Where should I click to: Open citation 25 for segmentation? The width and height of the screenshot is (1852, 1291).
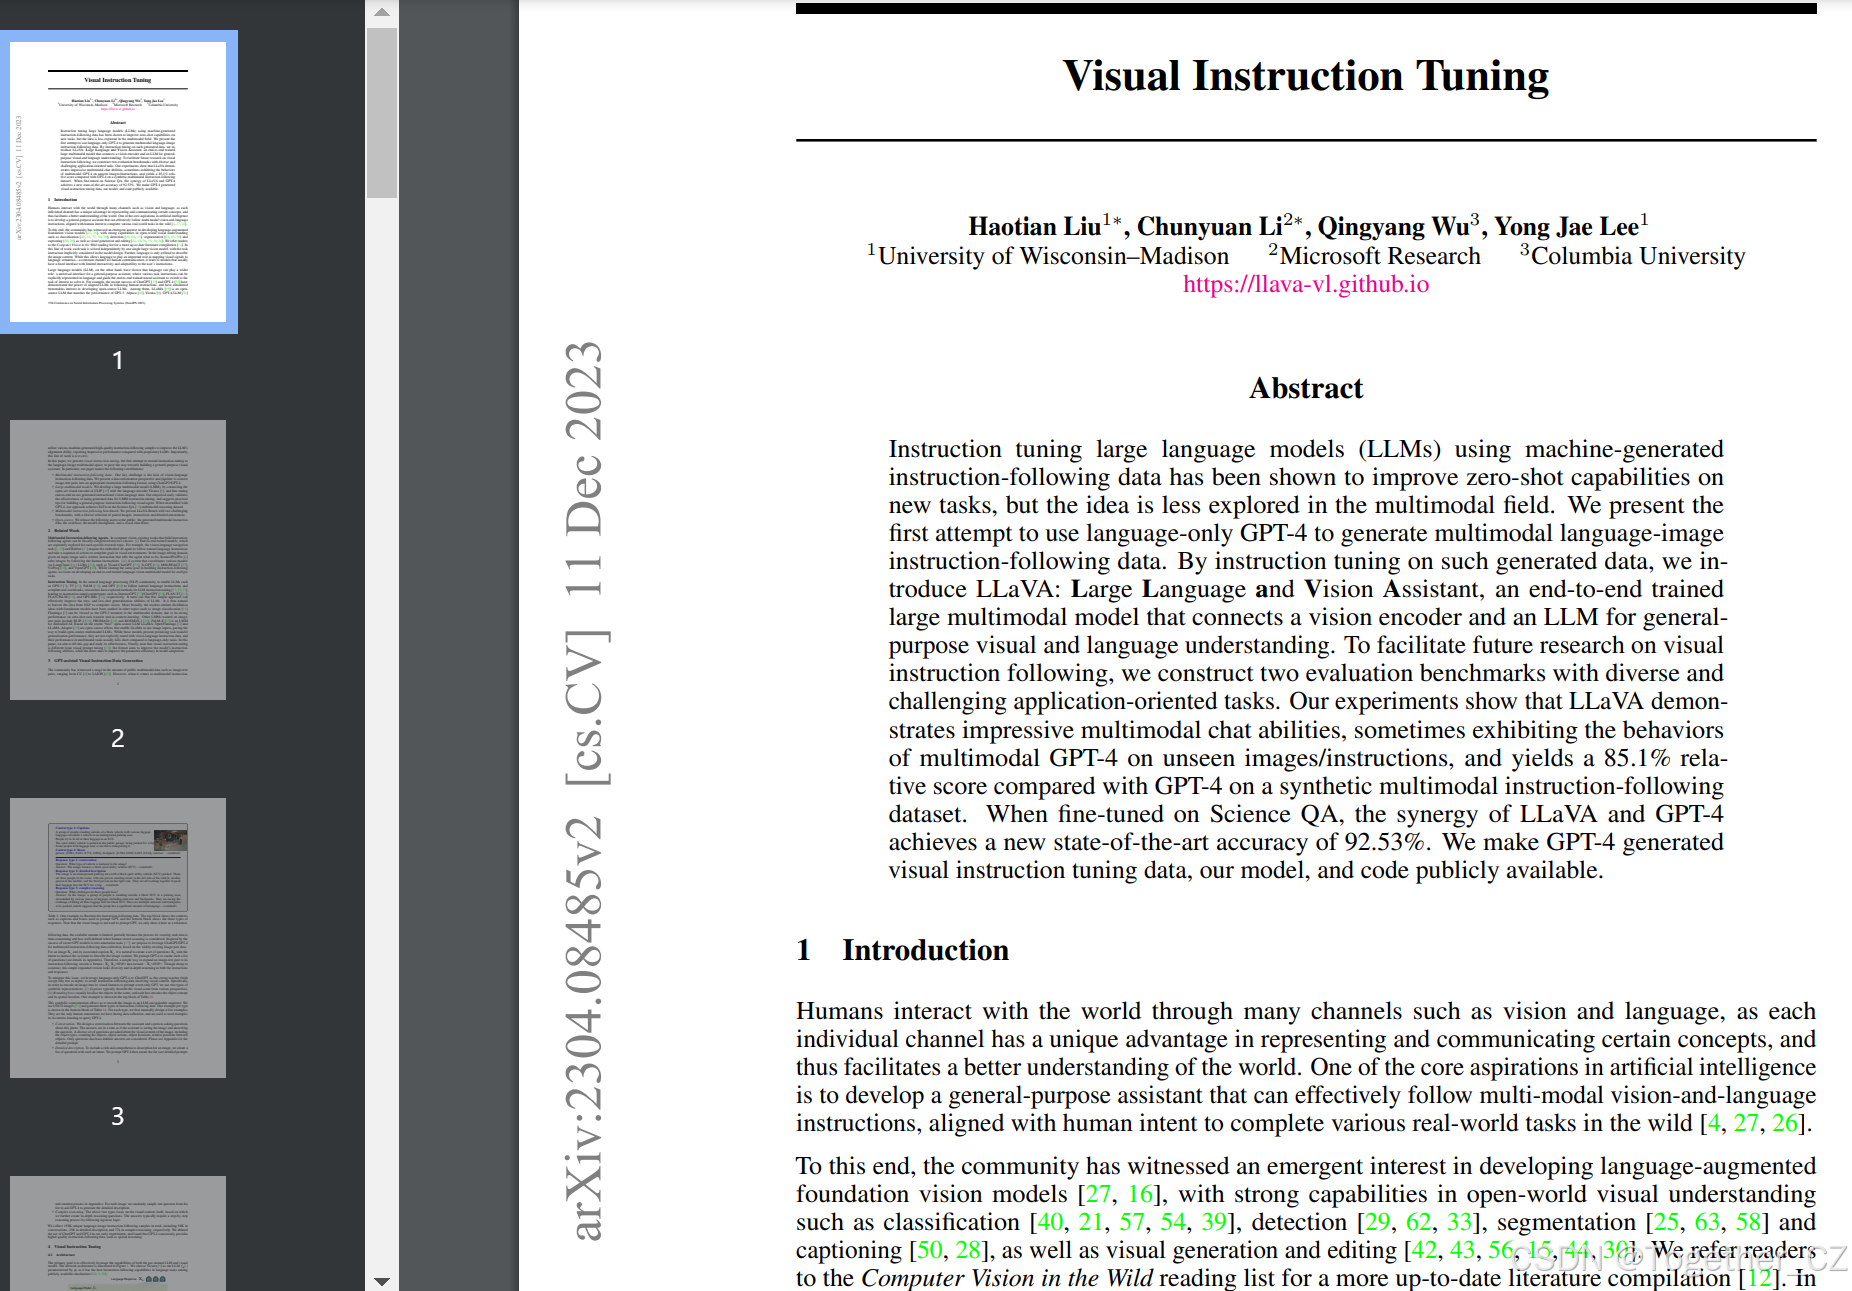[1667, 1222]
